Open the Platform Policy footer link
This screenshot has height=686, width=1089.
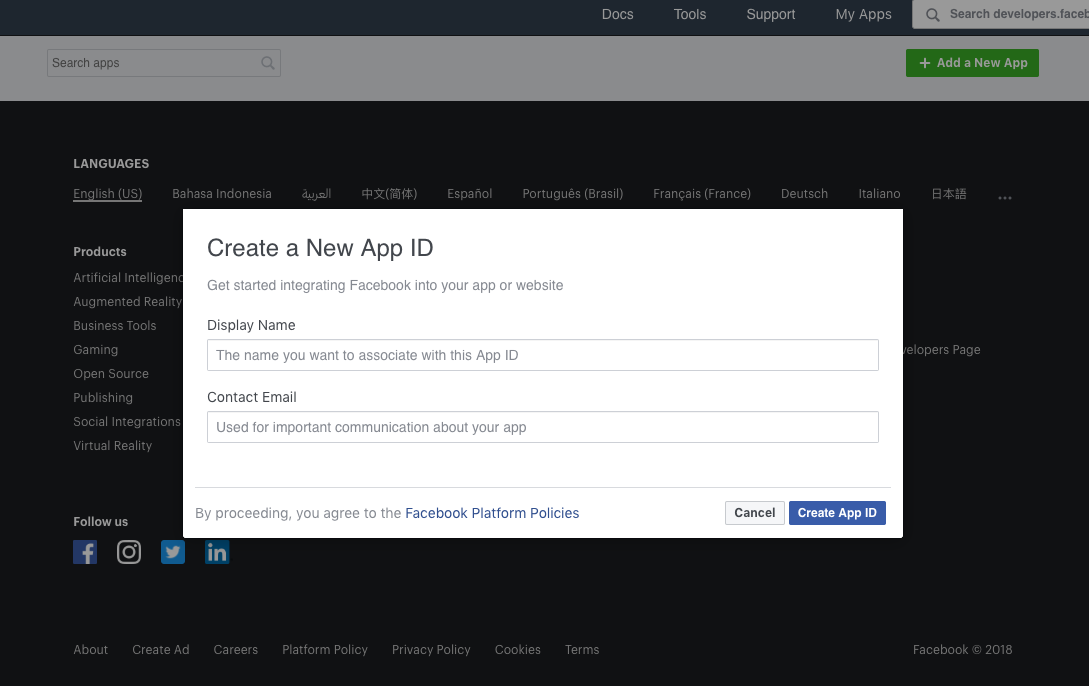325,650
